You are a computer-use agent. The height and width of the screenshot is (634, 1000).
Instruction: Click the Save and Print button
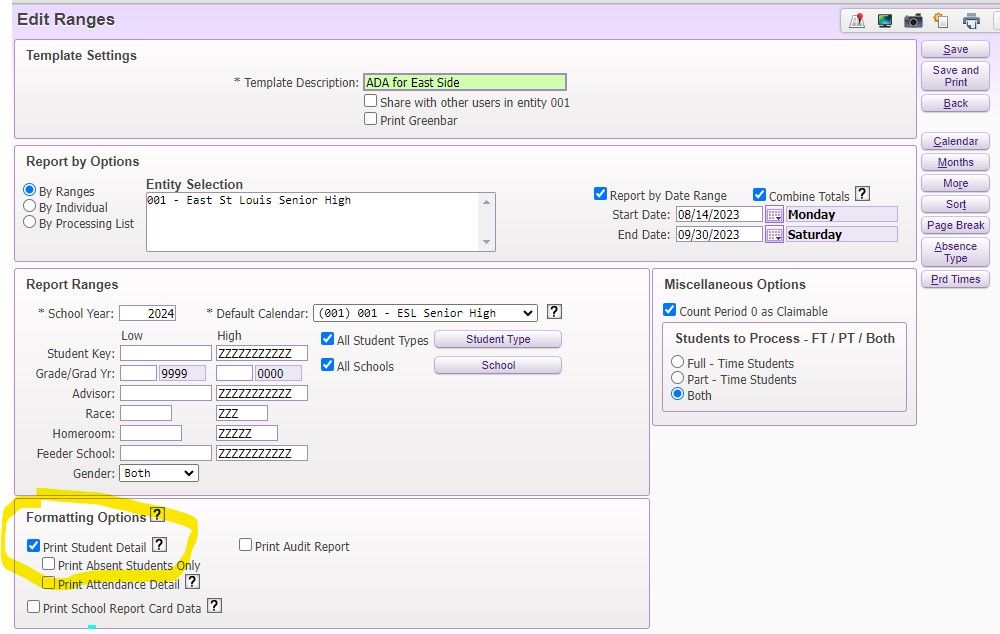[x=955, y=76]
